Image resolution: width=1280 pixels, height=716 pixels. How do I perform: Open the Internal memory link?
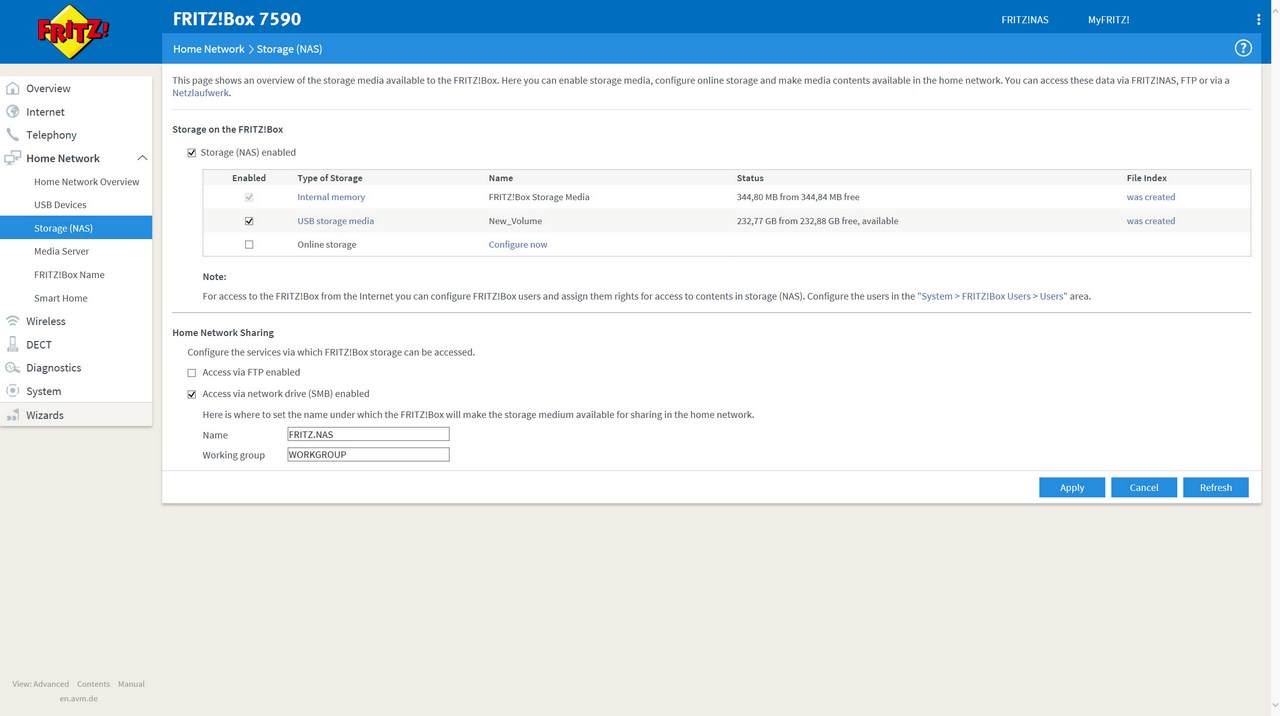point(331,197)
